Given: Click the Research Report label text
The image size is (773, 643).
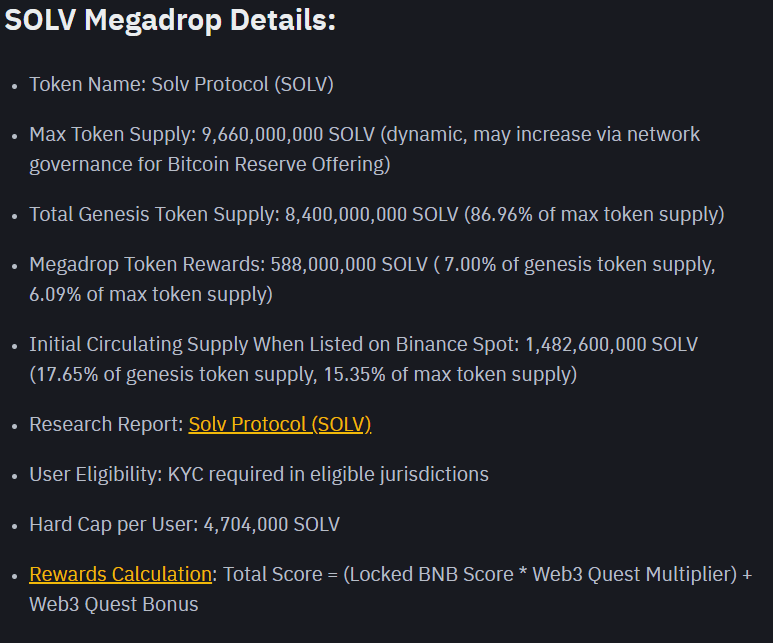Looking at the screenshot, I should [x=105, y=424].
